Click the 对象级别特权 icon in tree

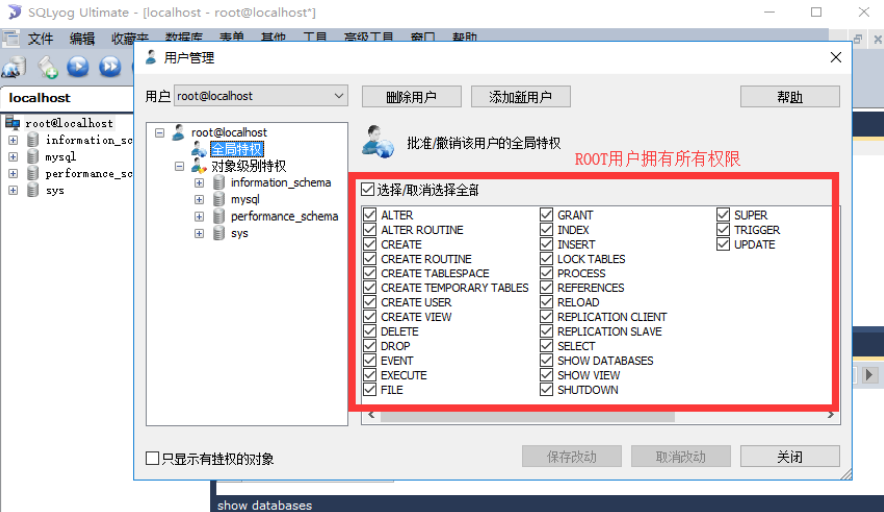point(198,166)
